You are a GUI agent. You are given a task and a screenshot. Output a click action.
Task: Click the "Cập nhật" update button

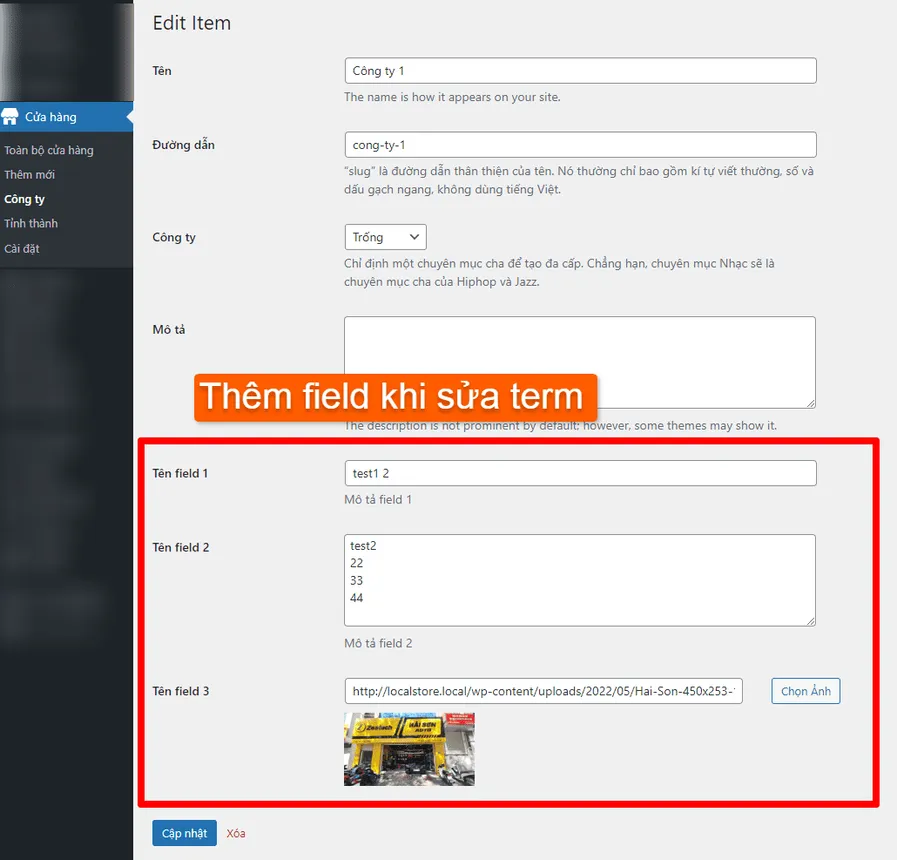click(x=184, y=832)
